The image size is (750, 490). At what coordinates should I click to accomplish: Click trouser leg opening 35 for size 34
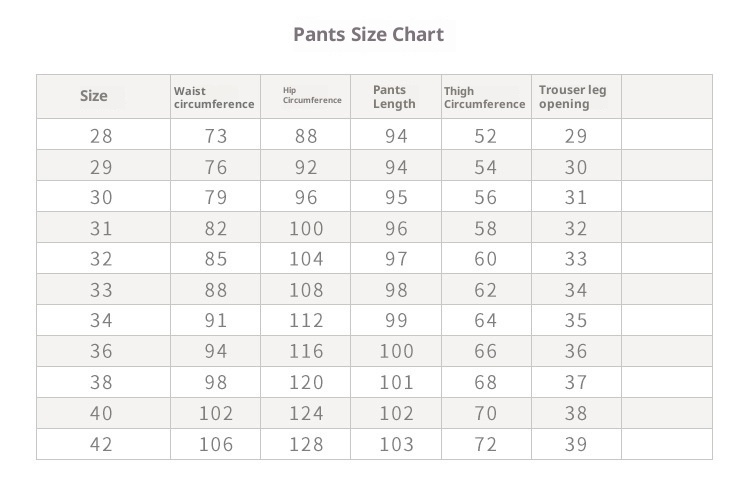[576, 321]
